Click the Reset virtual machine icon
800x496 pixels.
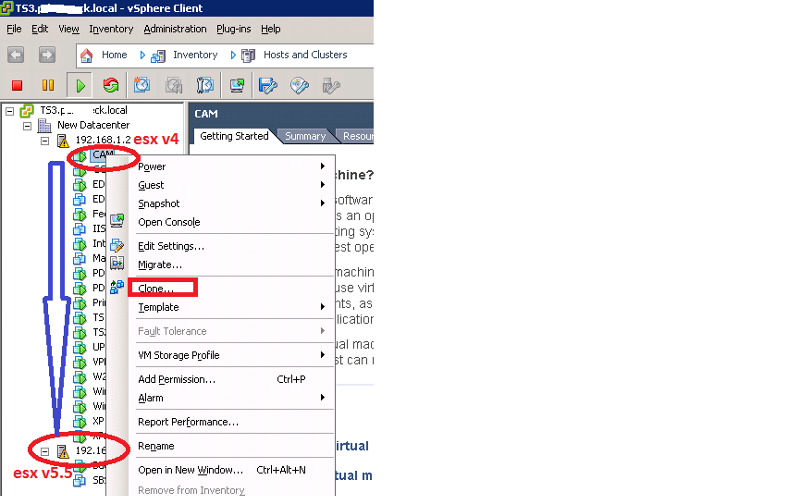(x=110, y=85)
